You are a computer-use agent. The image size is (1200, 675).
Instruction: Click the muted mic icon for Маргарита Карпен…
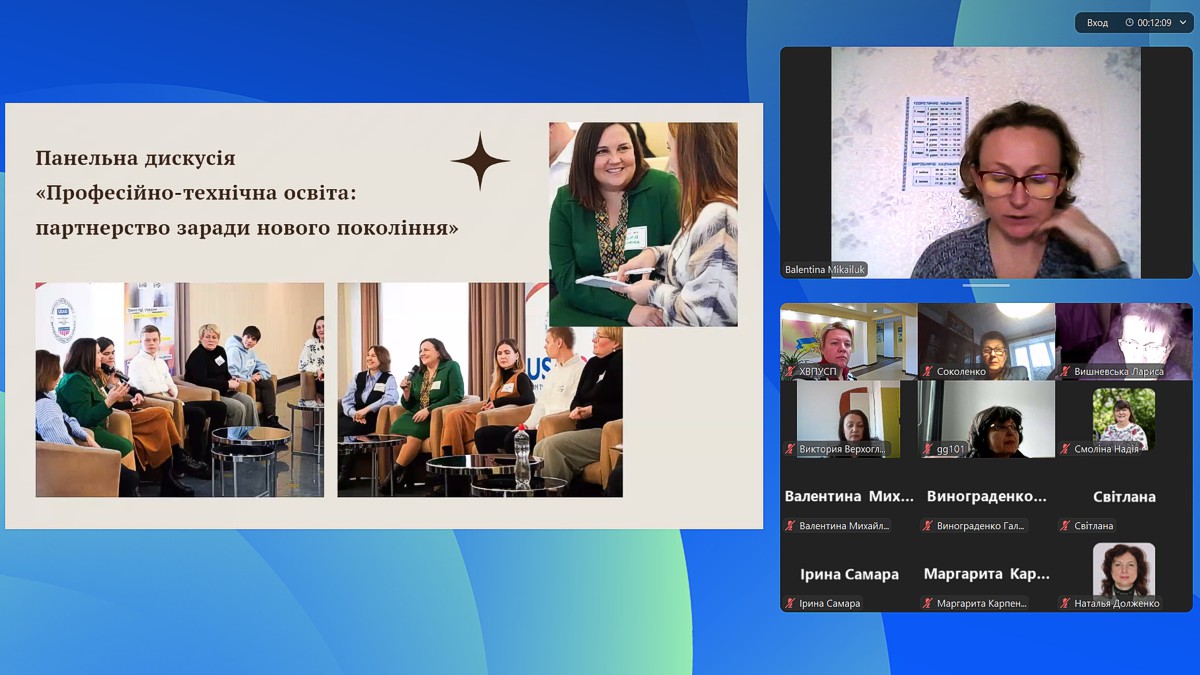928,603
